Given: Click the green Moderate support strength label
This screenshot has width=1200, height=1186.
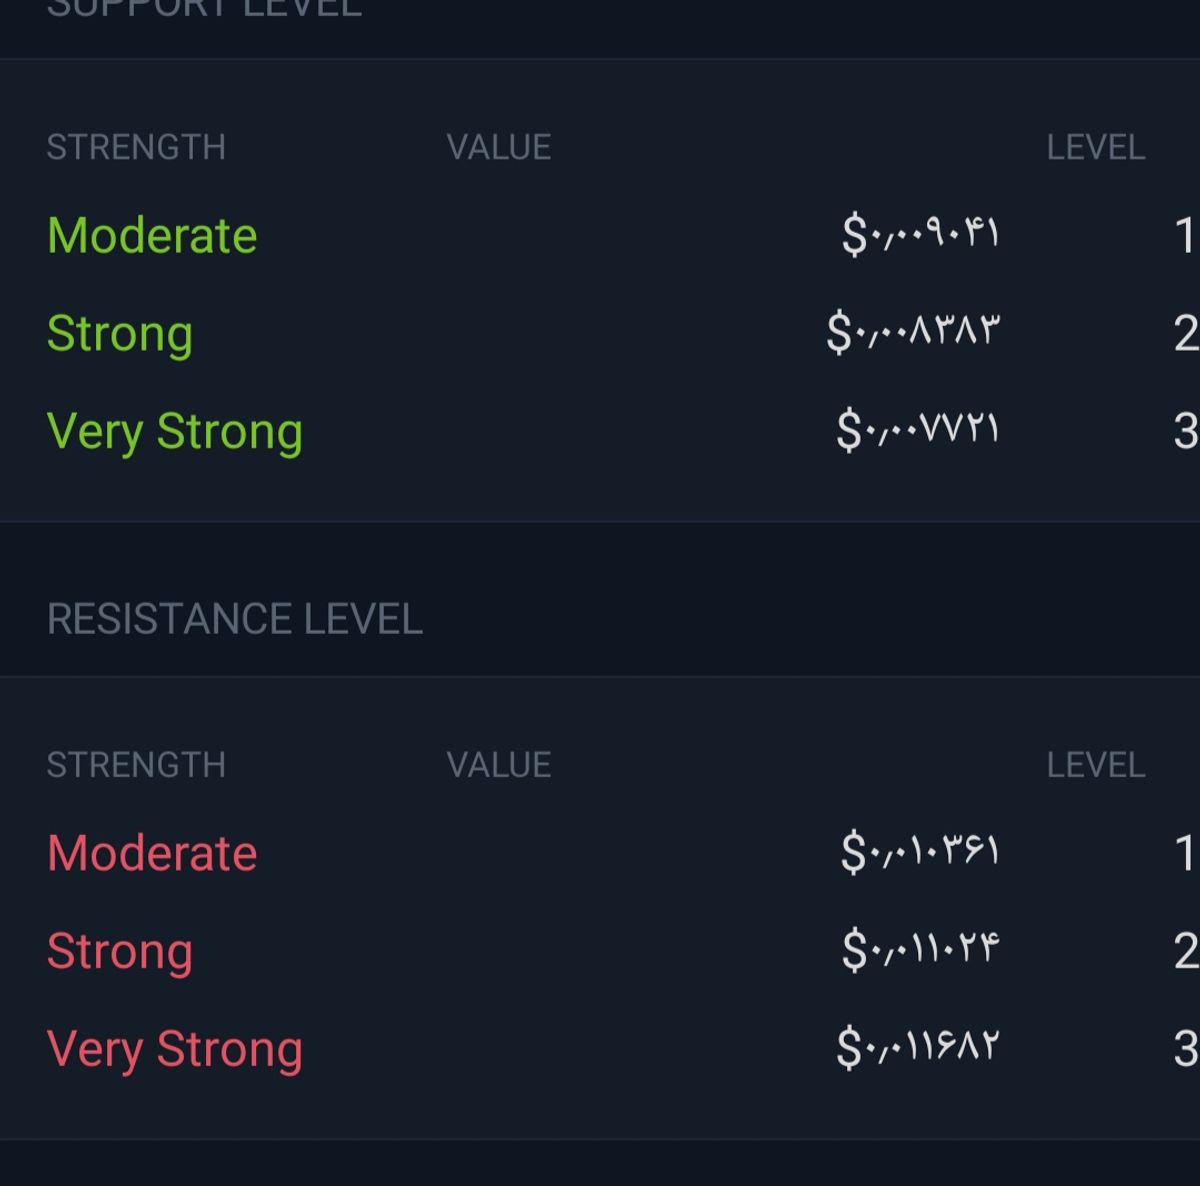Looking at the screenshot, I should click(152, 236).
